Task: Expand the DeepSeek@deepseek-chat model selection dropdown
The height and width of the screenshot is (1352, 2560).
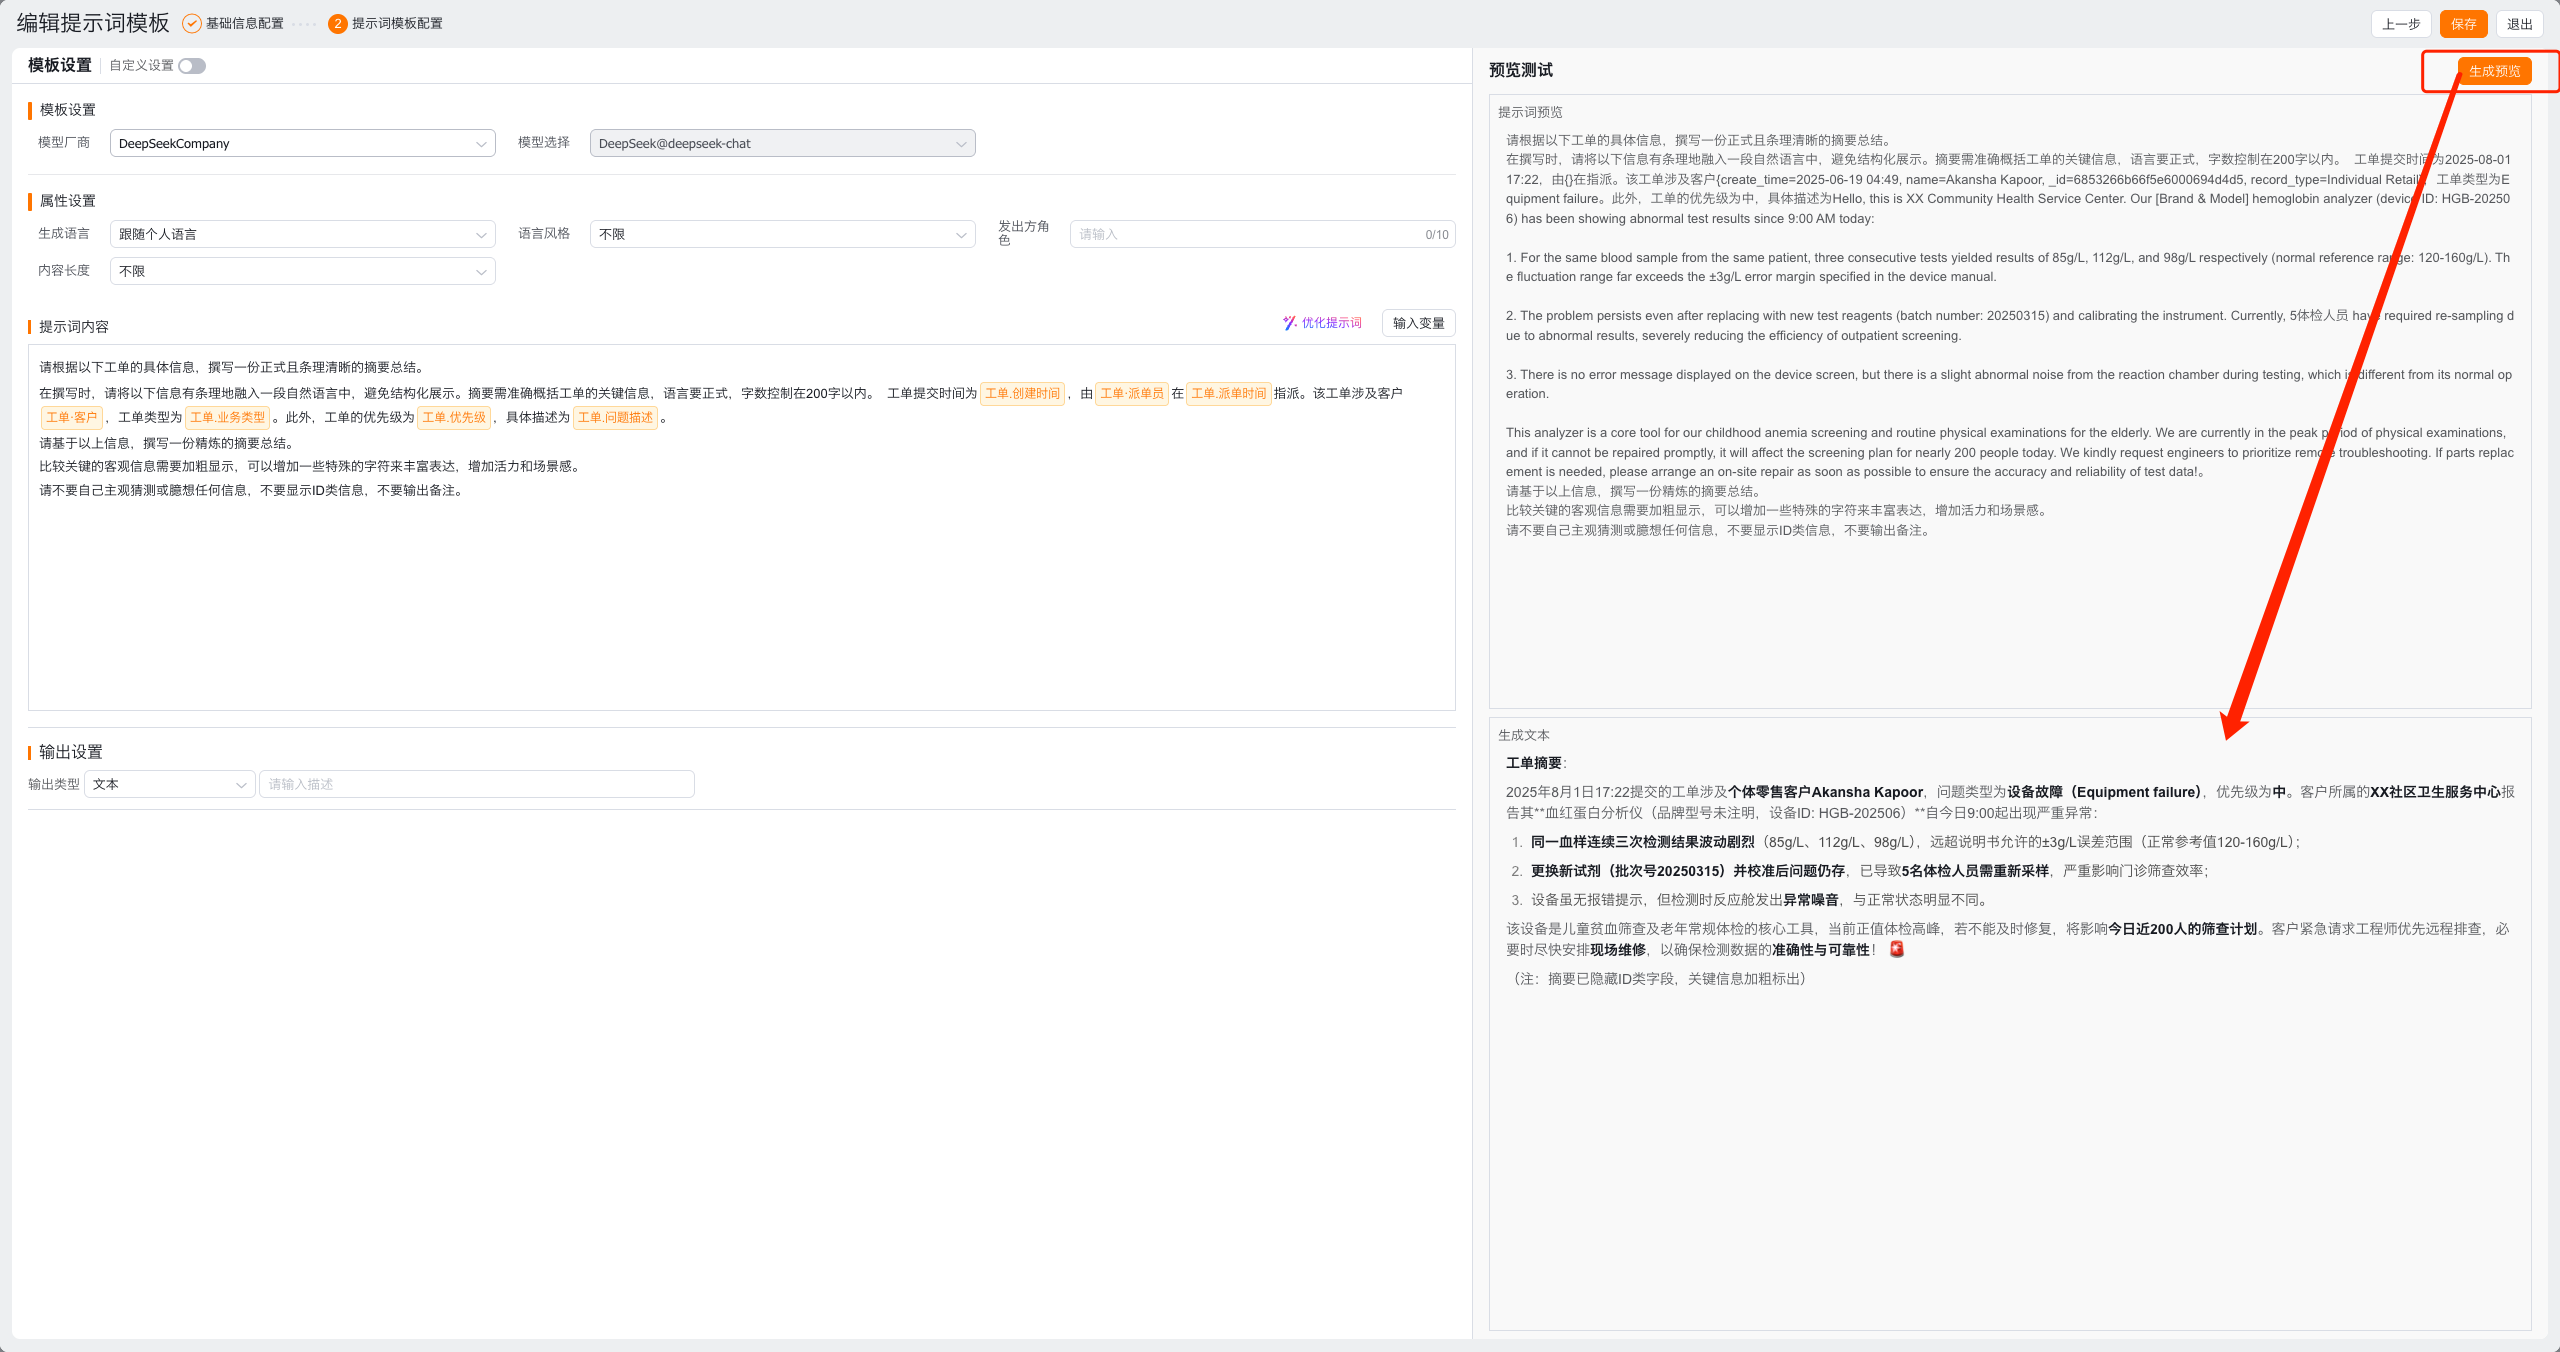Action: tap(782, 143)
